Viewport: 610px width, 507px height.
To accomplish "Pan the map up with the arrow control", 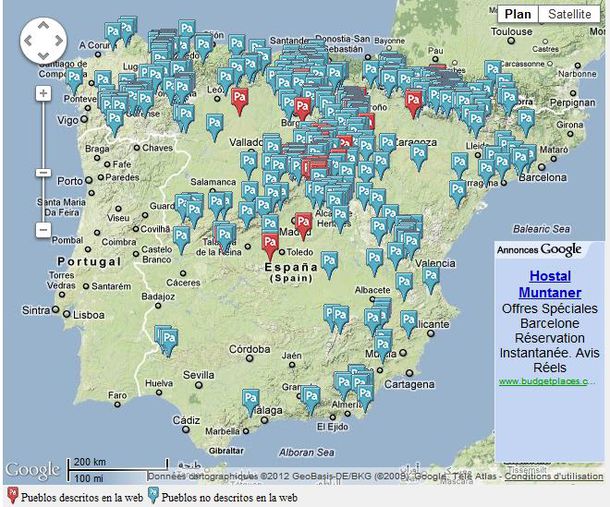I will click(x=43, y=25).
